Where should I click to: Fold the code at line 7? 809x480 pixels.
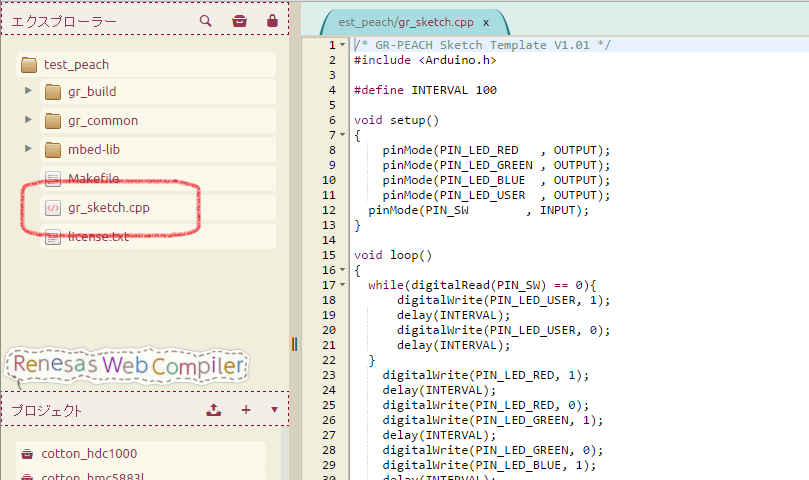[343, 136]
